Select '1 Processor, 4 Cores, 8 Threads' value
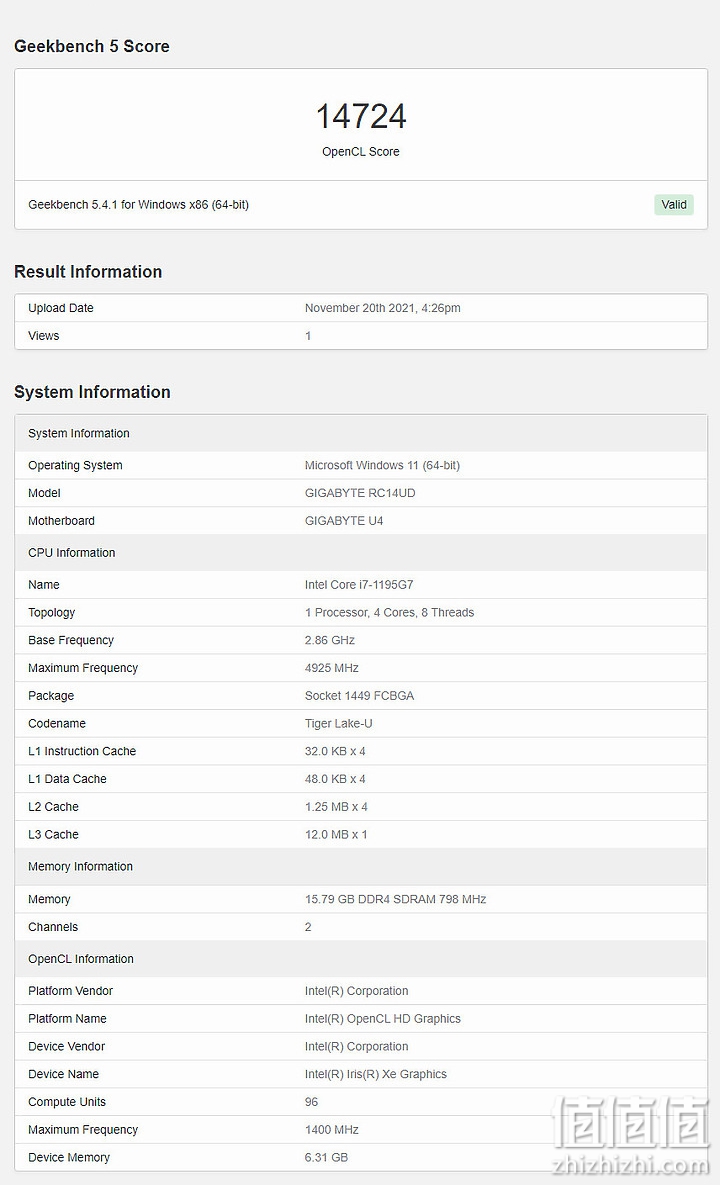720x1185 pixels. [x=389, y=613]
